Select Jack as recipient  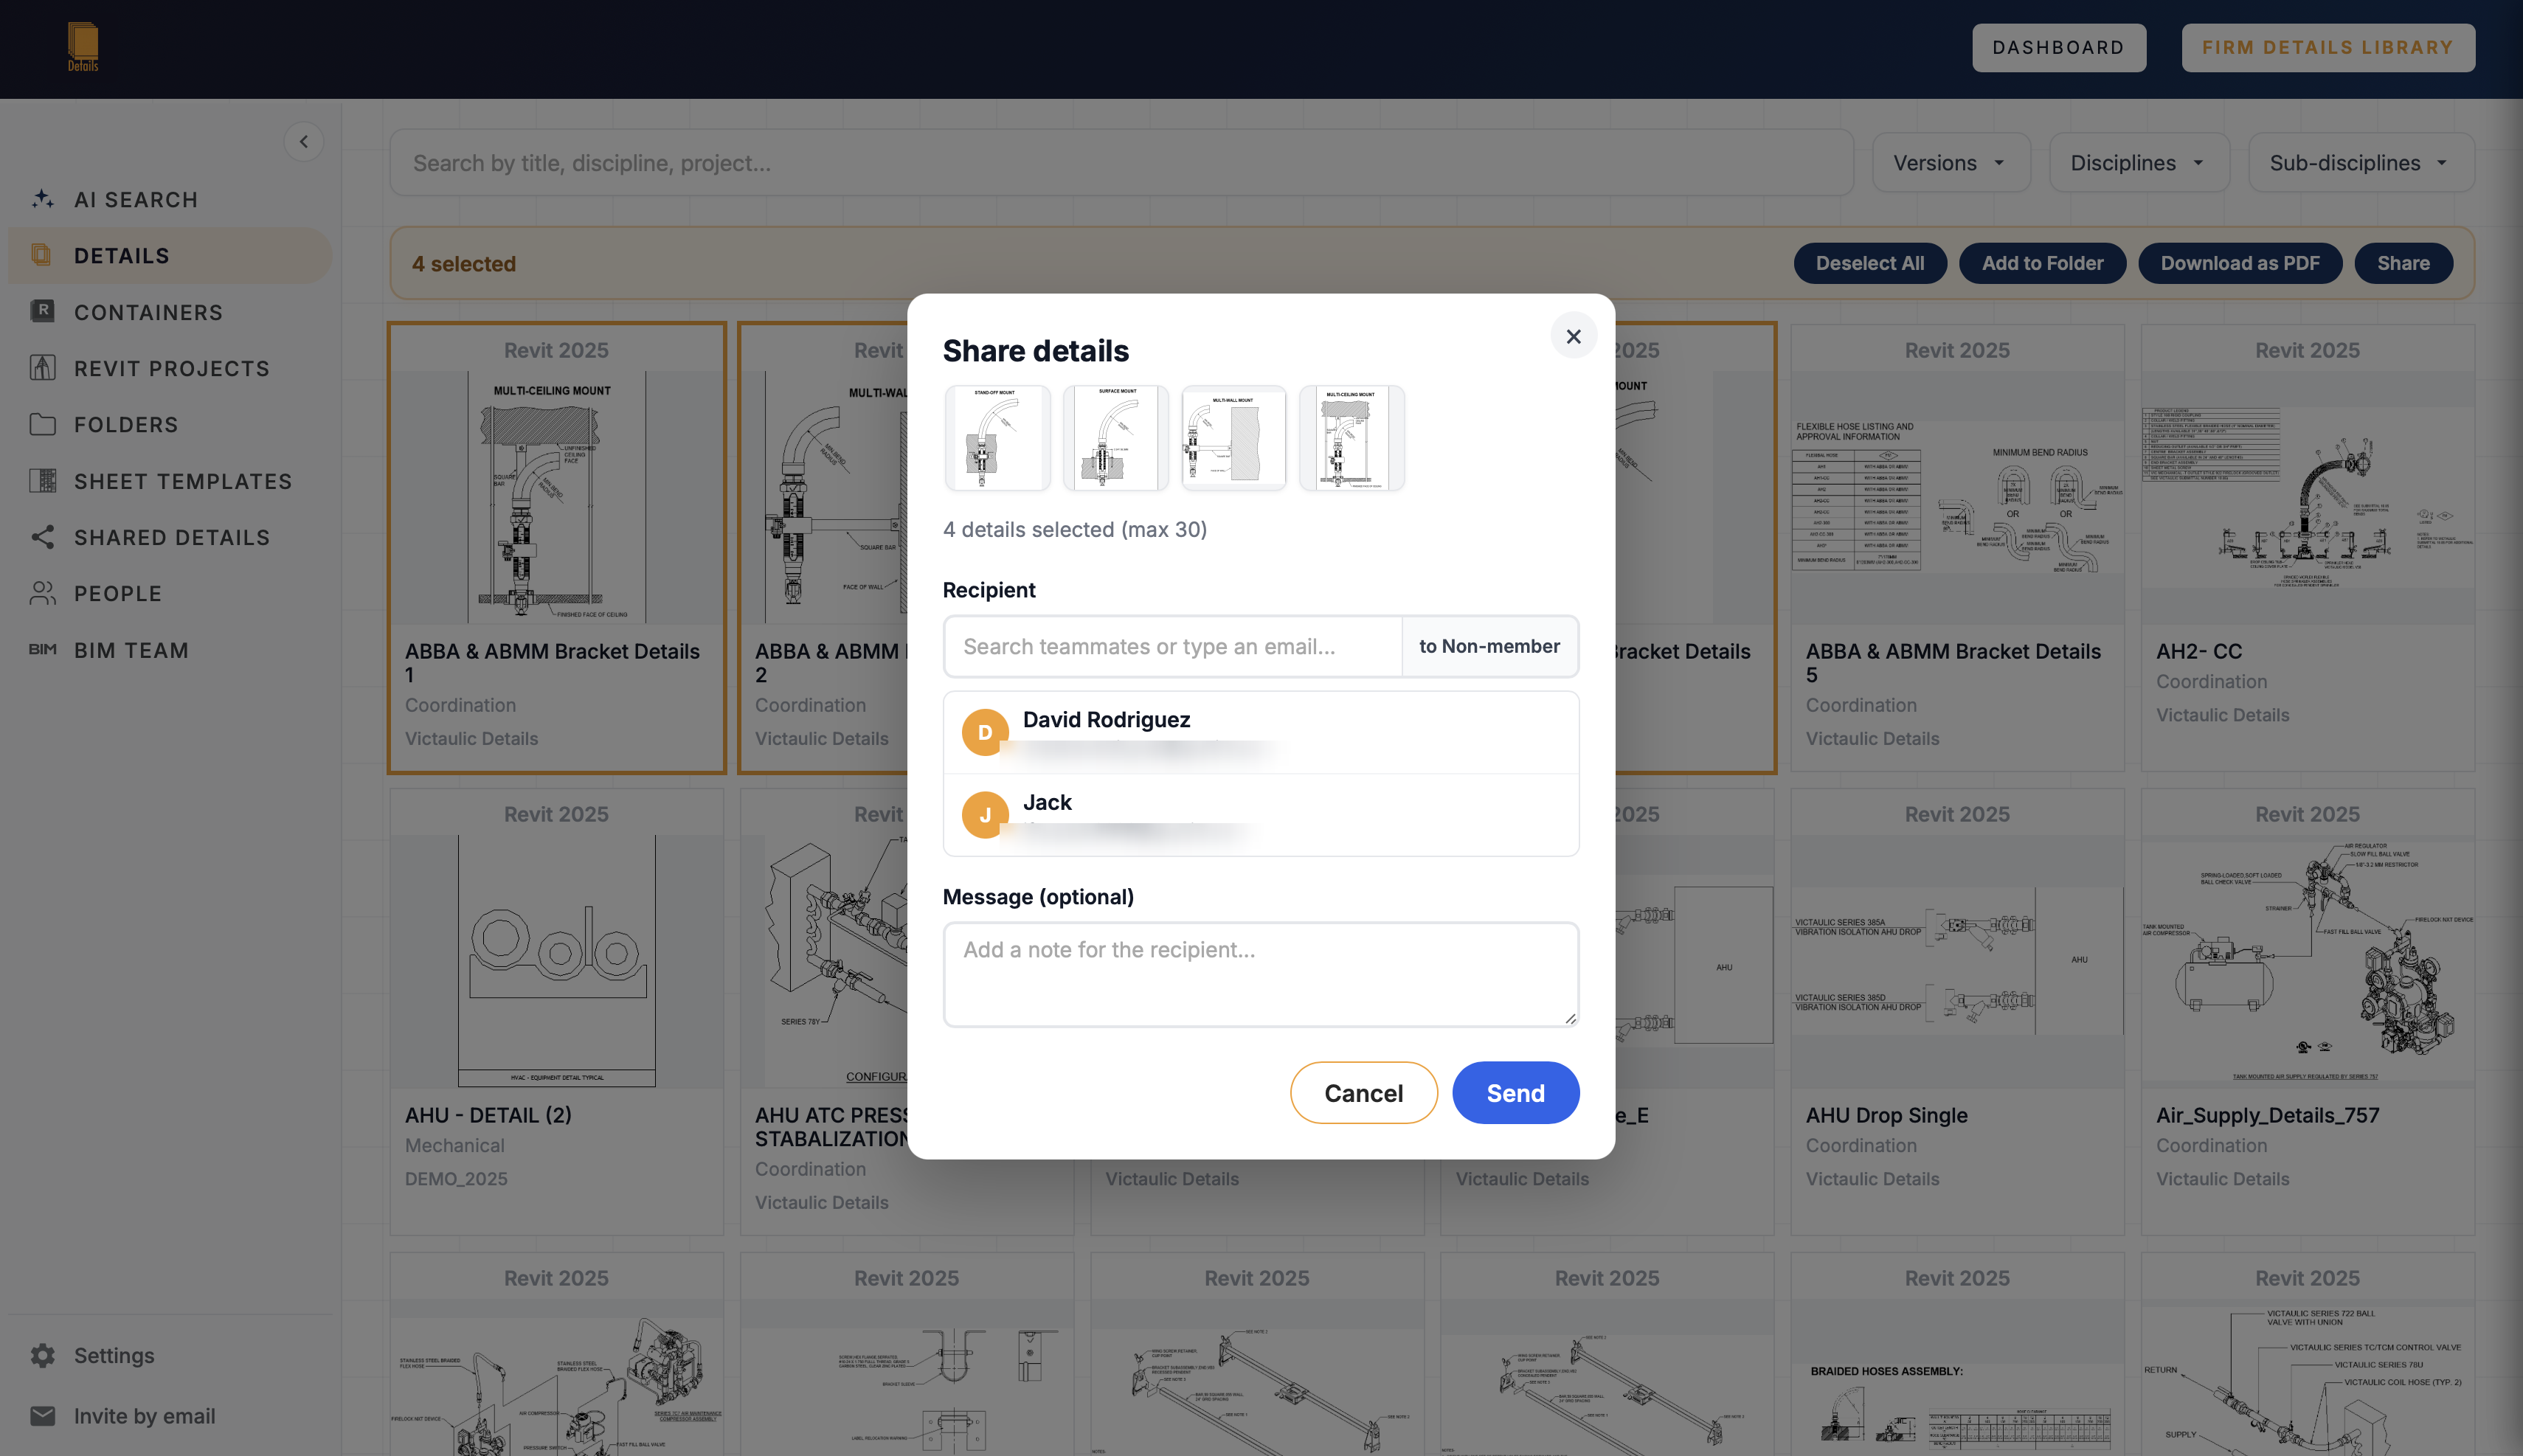[1260, 815]
